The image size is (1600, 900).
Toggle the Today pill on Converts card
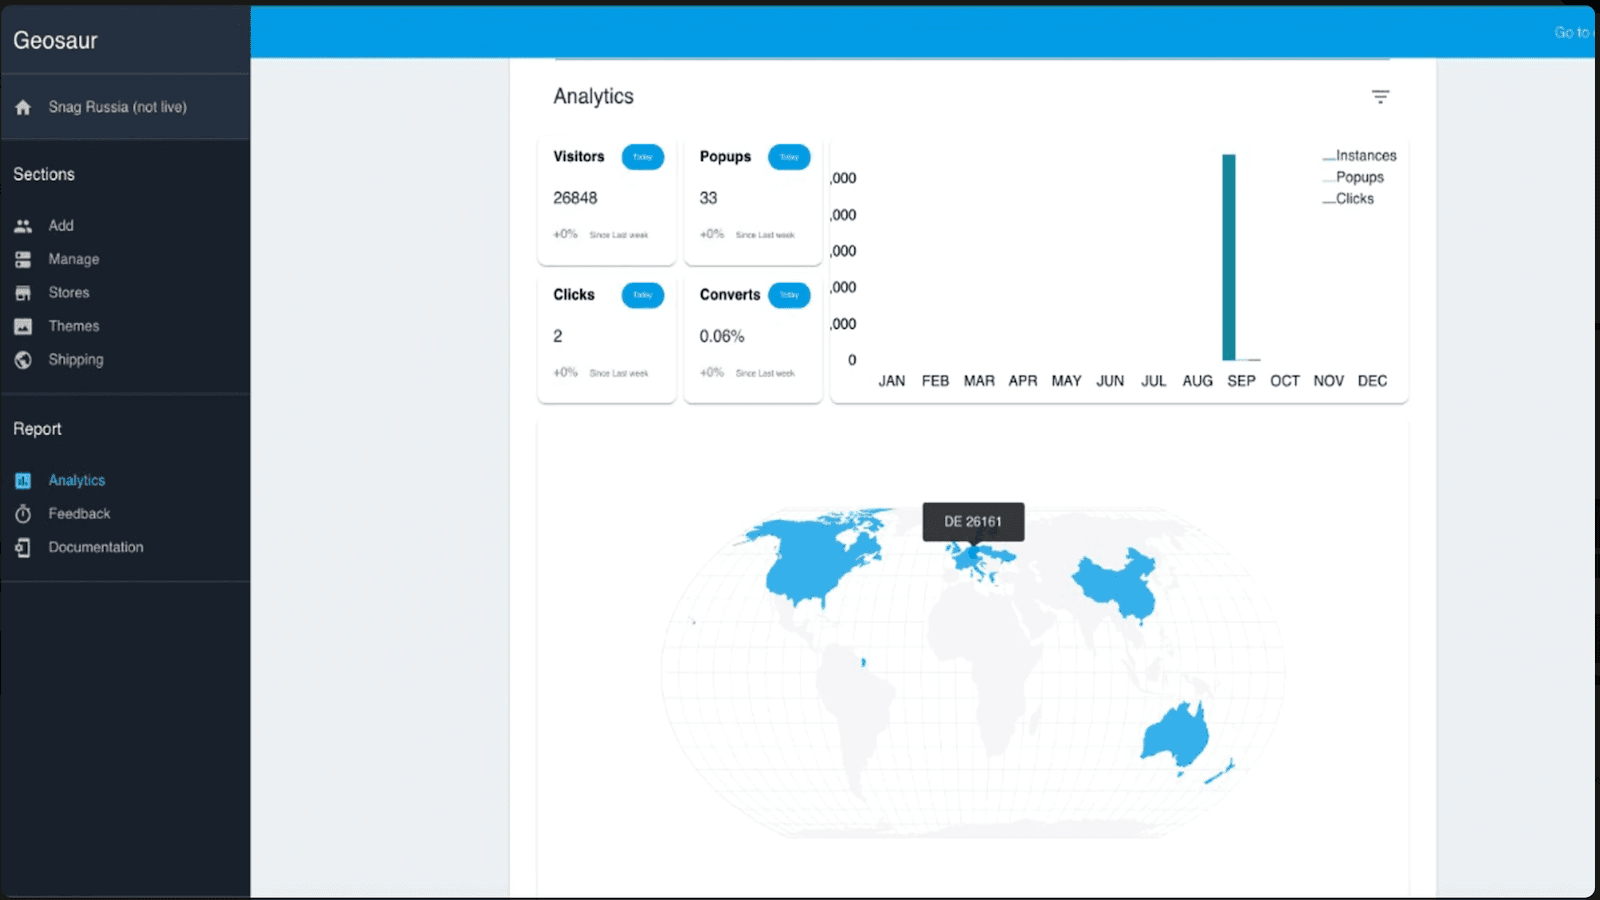(789, 295)
